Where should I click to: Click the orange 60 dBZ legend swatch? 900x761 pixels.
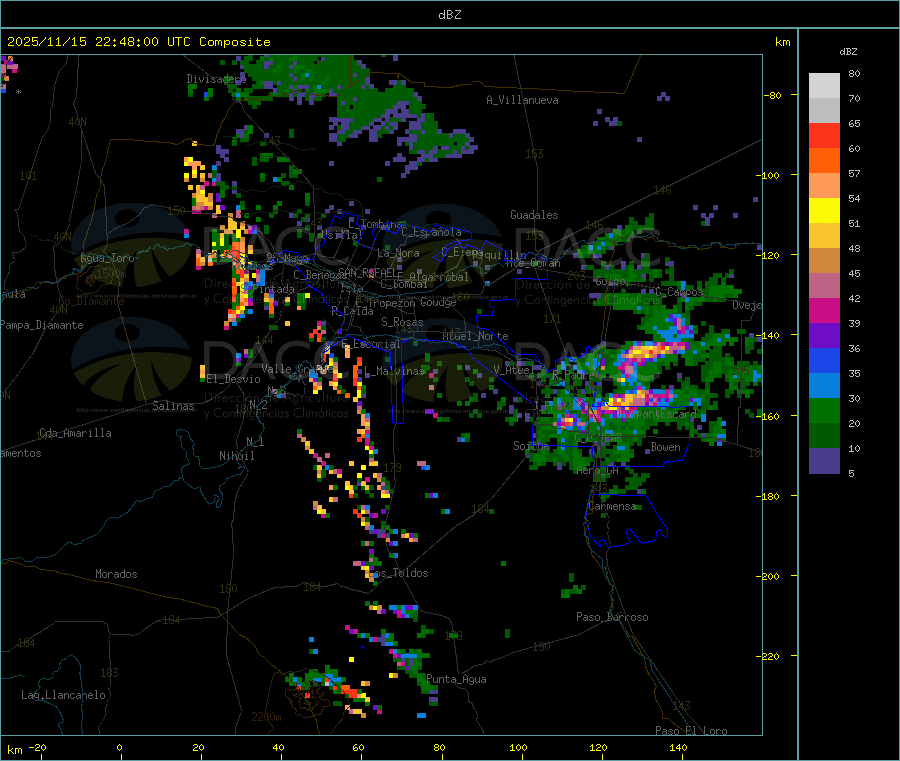click(824, 161)
